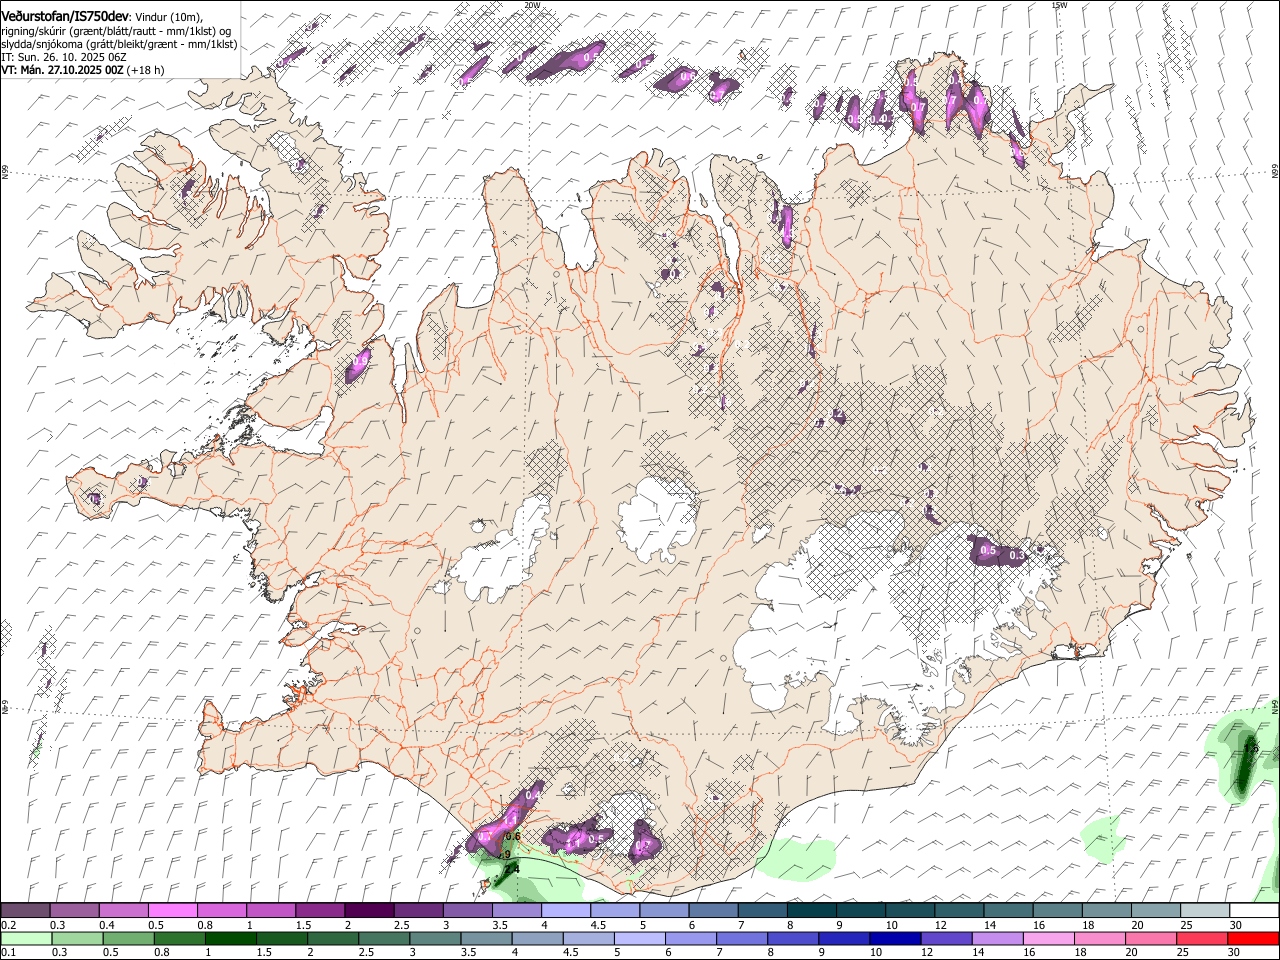Click the 'Veðurstofan/IS750dev' title text
The width and height of the screenshot is (1280, 960).
click(64, 16)
